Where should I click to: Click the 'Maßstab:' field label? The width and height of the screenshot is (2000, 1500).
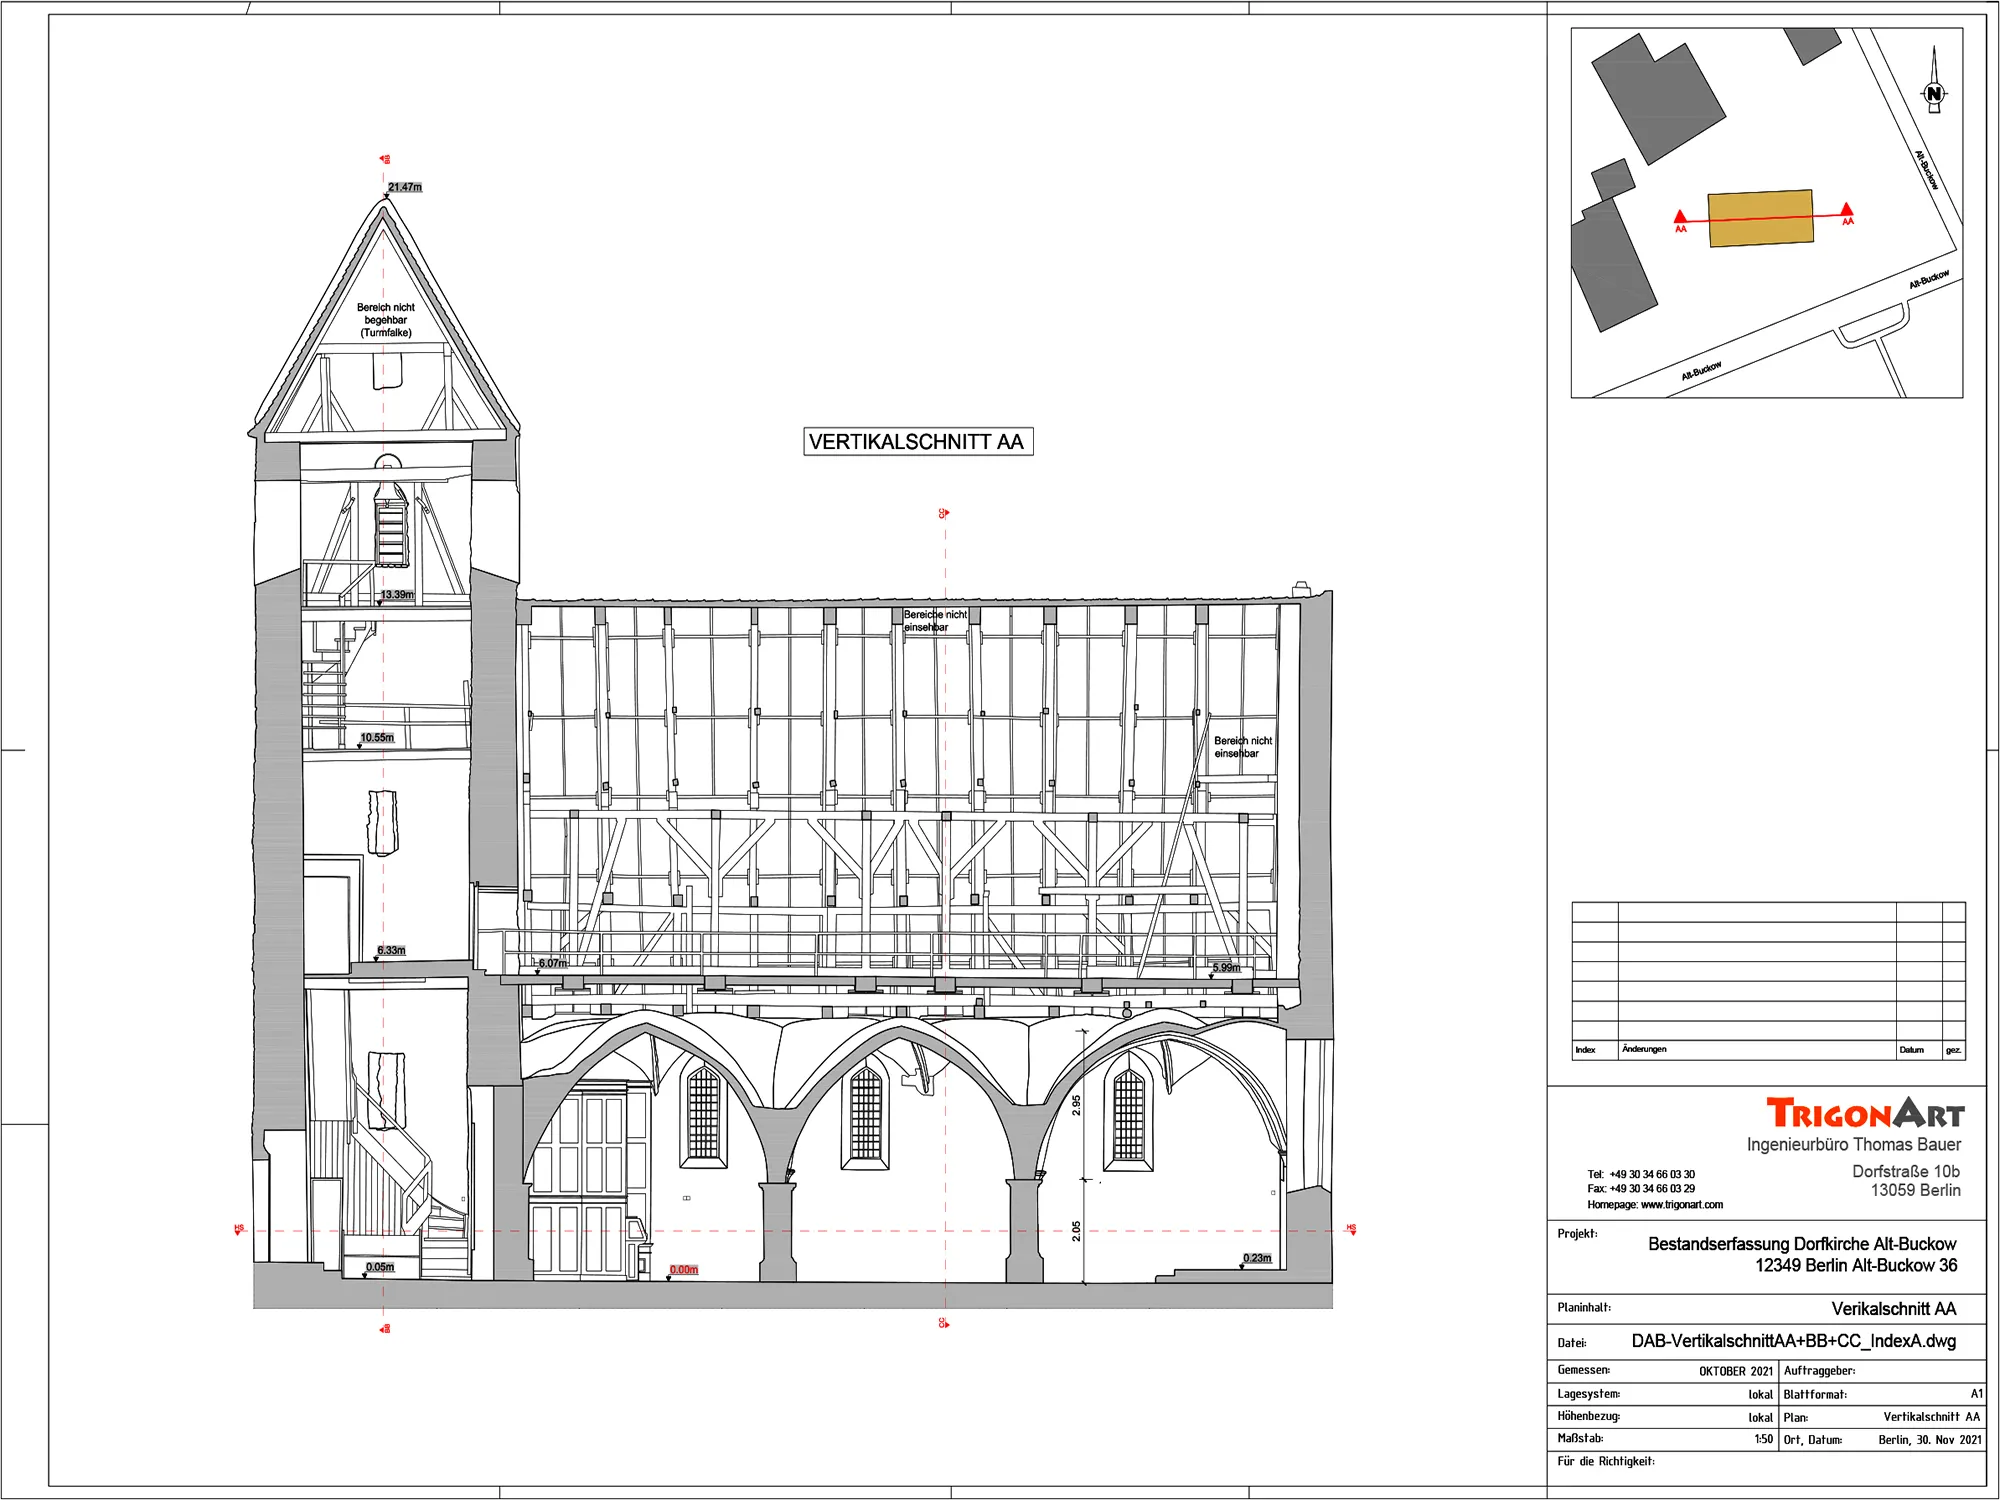pos(1581,1439)
